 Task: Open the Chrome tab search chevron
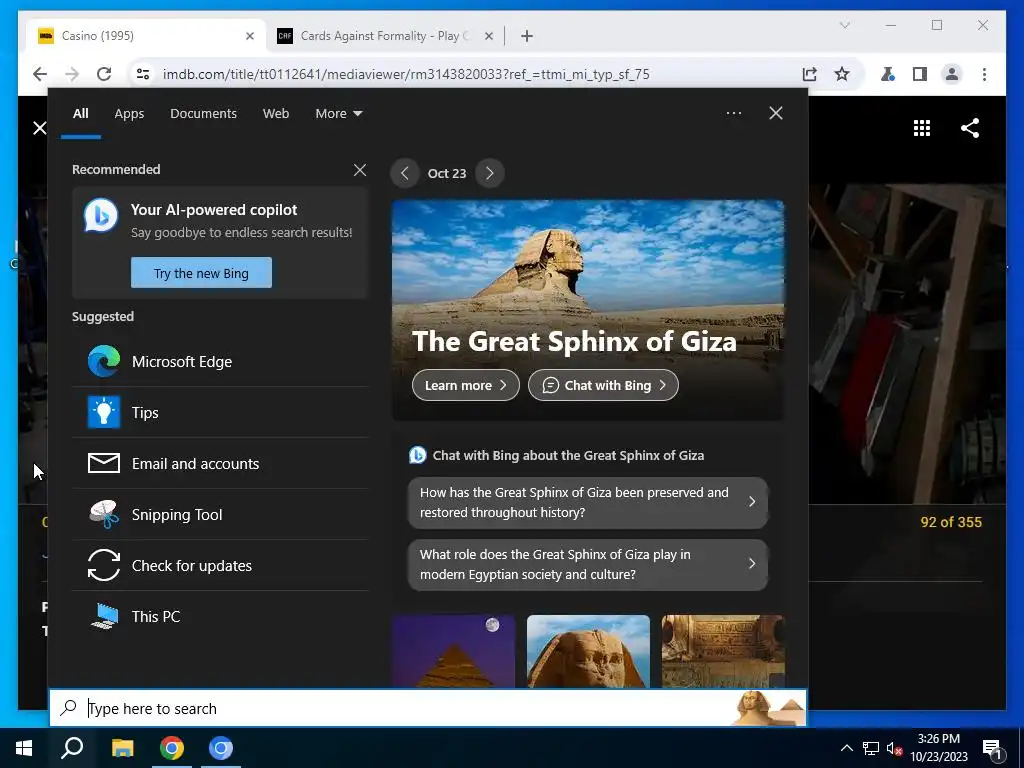point(844,25)
